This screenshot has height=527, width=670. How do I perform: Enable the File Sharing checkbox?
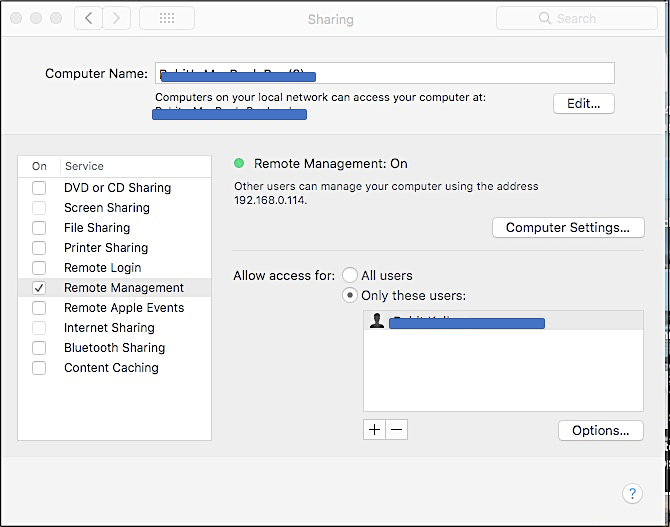point(39,228)
